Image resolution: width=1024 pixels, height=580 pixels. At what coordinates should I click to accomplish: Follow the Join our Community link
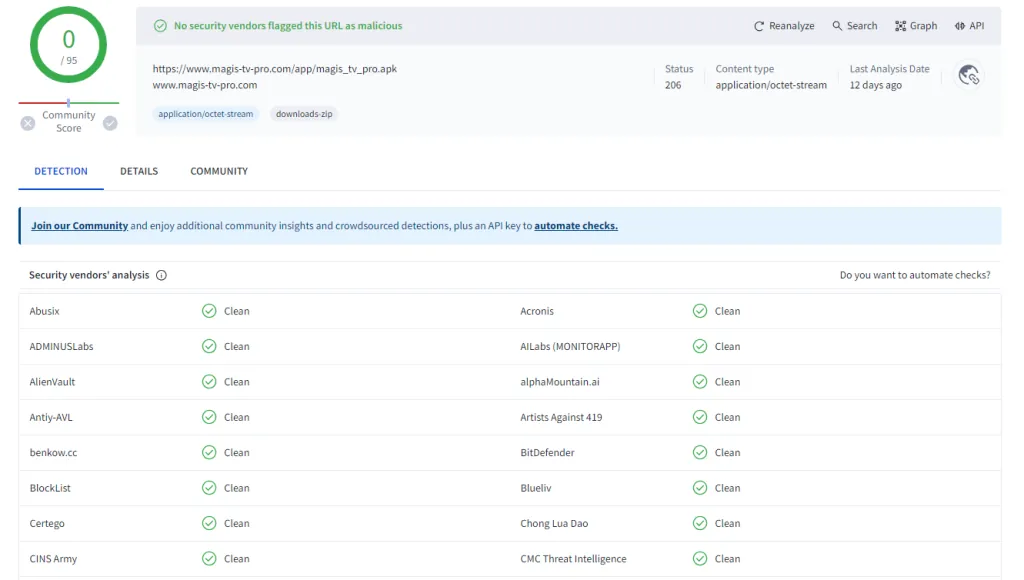pyautogui.click(x=80, y=226)
